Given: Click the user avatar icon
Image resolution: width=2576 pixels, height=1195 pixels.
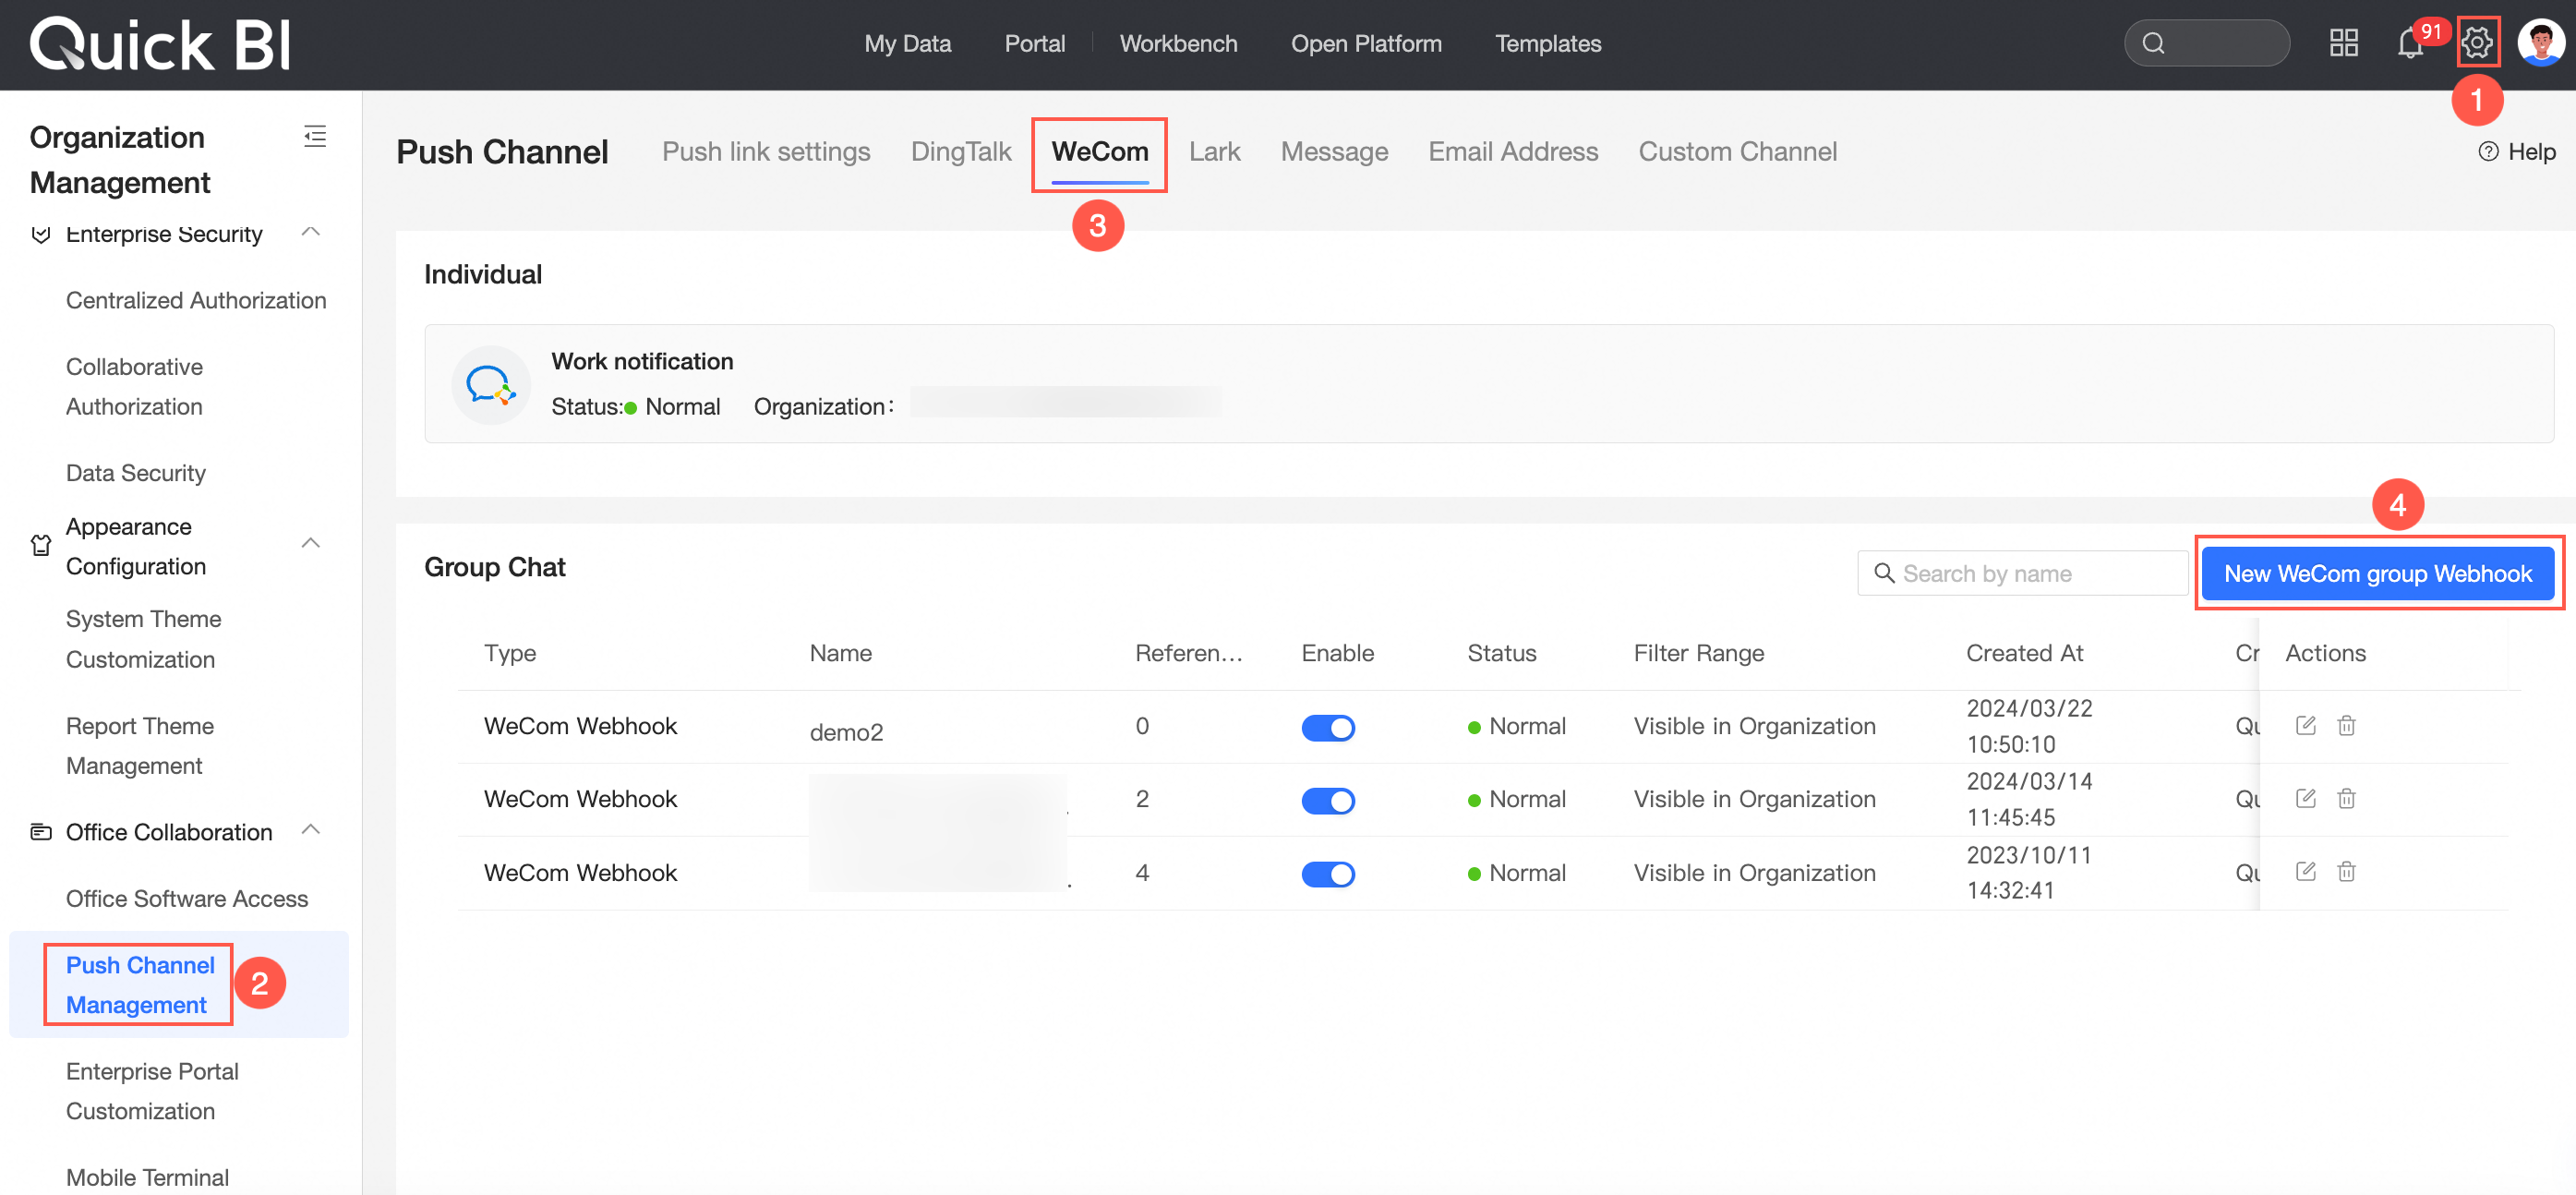Looking at the screenshot, I should coord(2540,43).
